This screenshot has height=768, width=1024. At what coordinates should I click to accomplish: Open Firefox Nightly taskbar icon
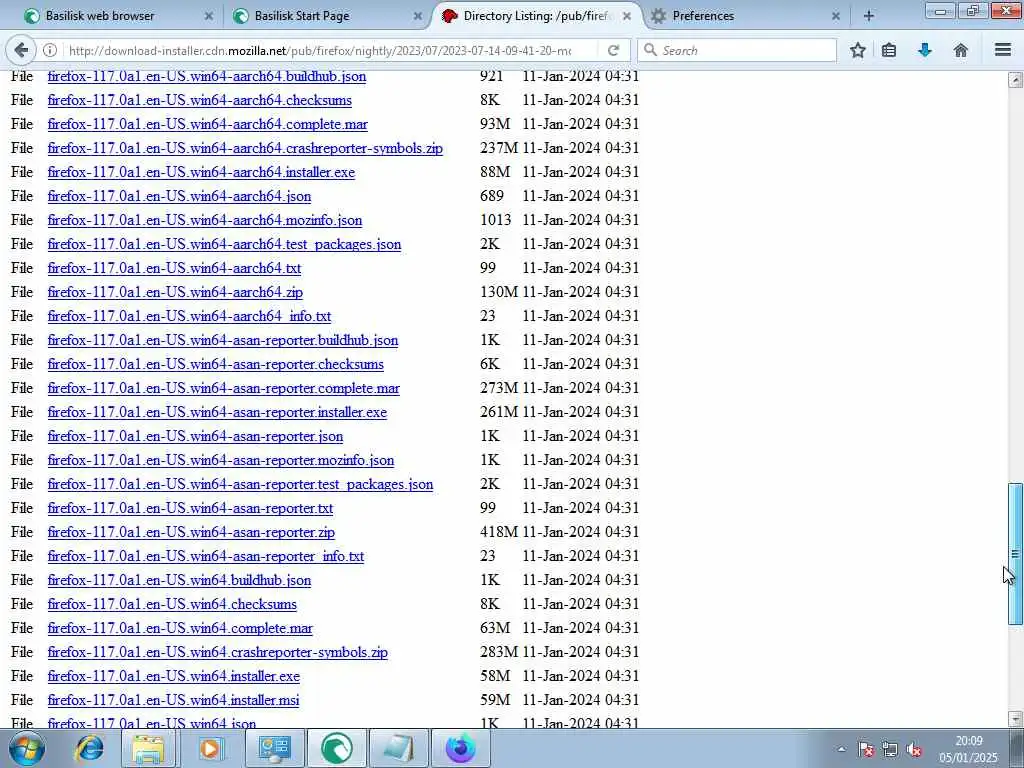point(461,748)
